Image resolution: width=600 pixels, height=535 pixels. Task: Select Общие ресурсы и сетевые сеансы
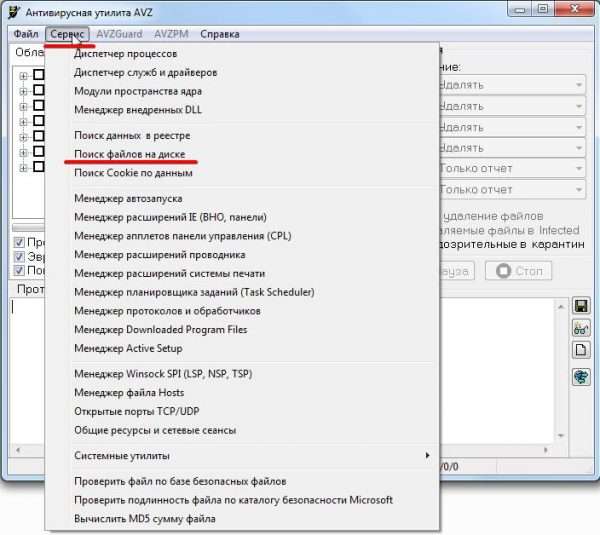point(155,430)
